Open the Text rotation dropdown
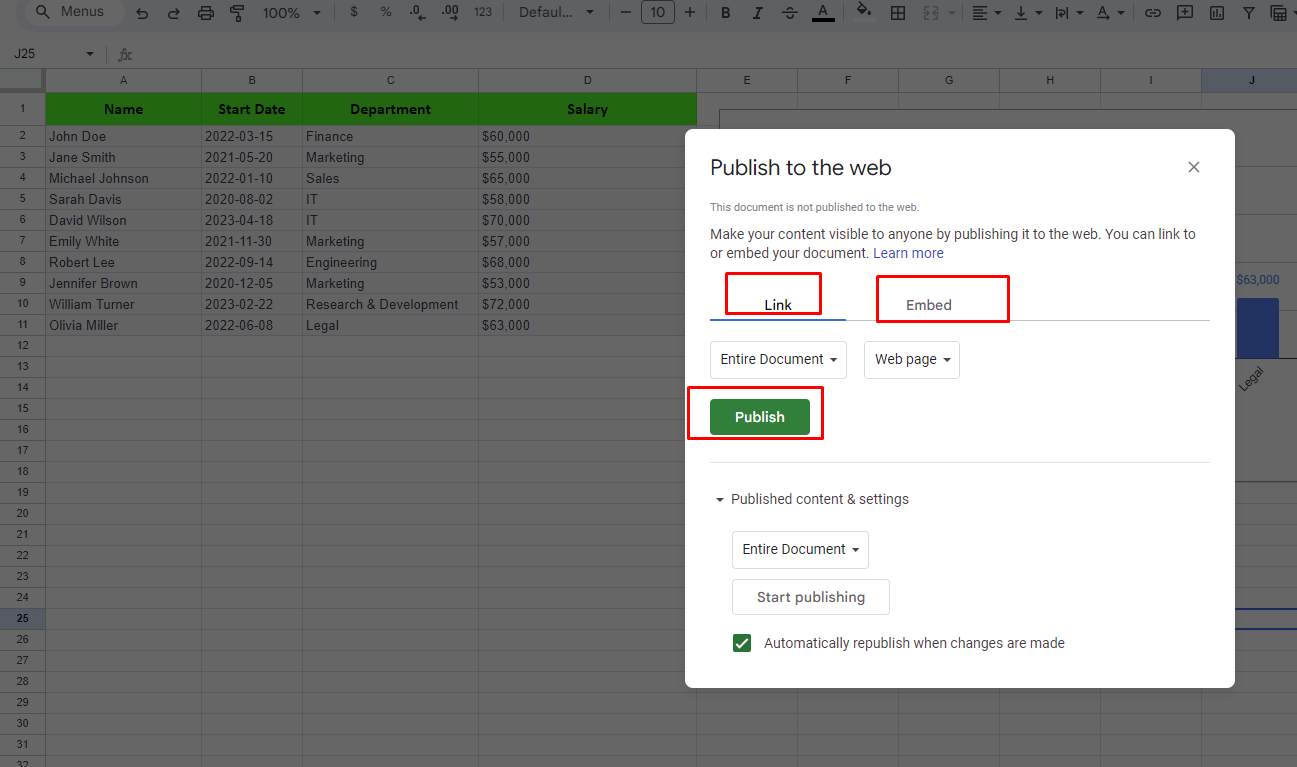1297x767 pixels. (1110, 12)
